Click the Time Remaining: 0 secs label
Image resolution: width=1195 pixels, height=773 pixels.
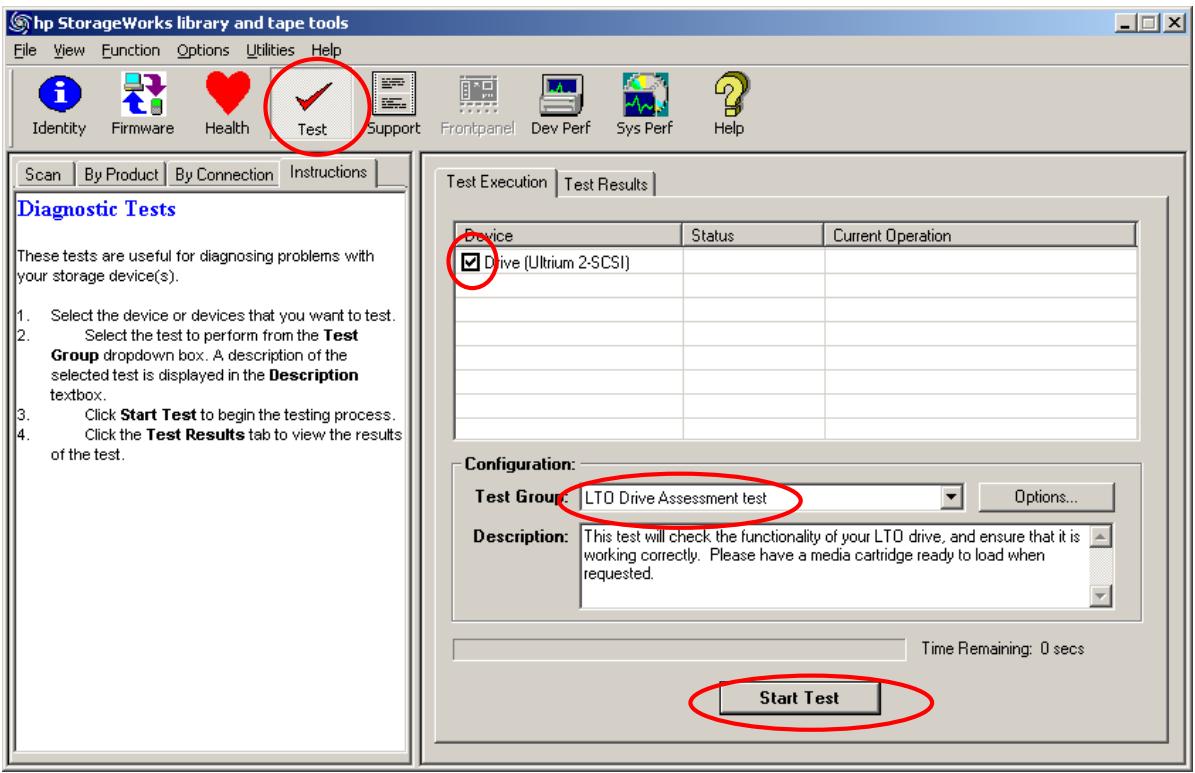pos(1002,649)
